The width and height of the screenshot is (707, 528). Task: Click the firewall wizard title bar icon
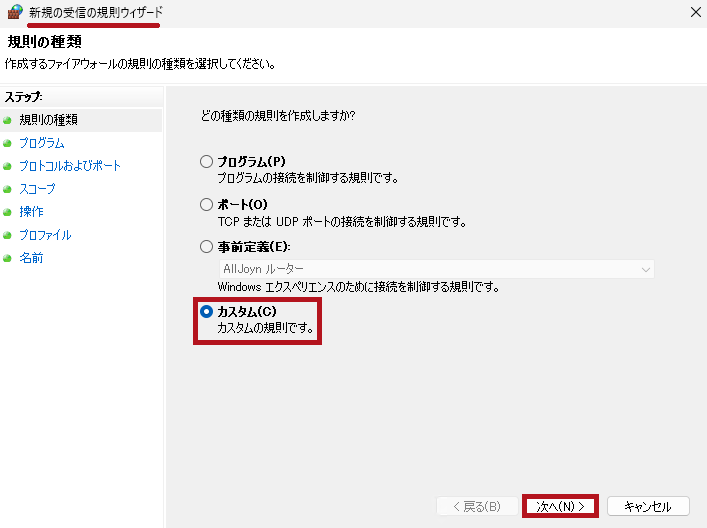coord(15,12)
